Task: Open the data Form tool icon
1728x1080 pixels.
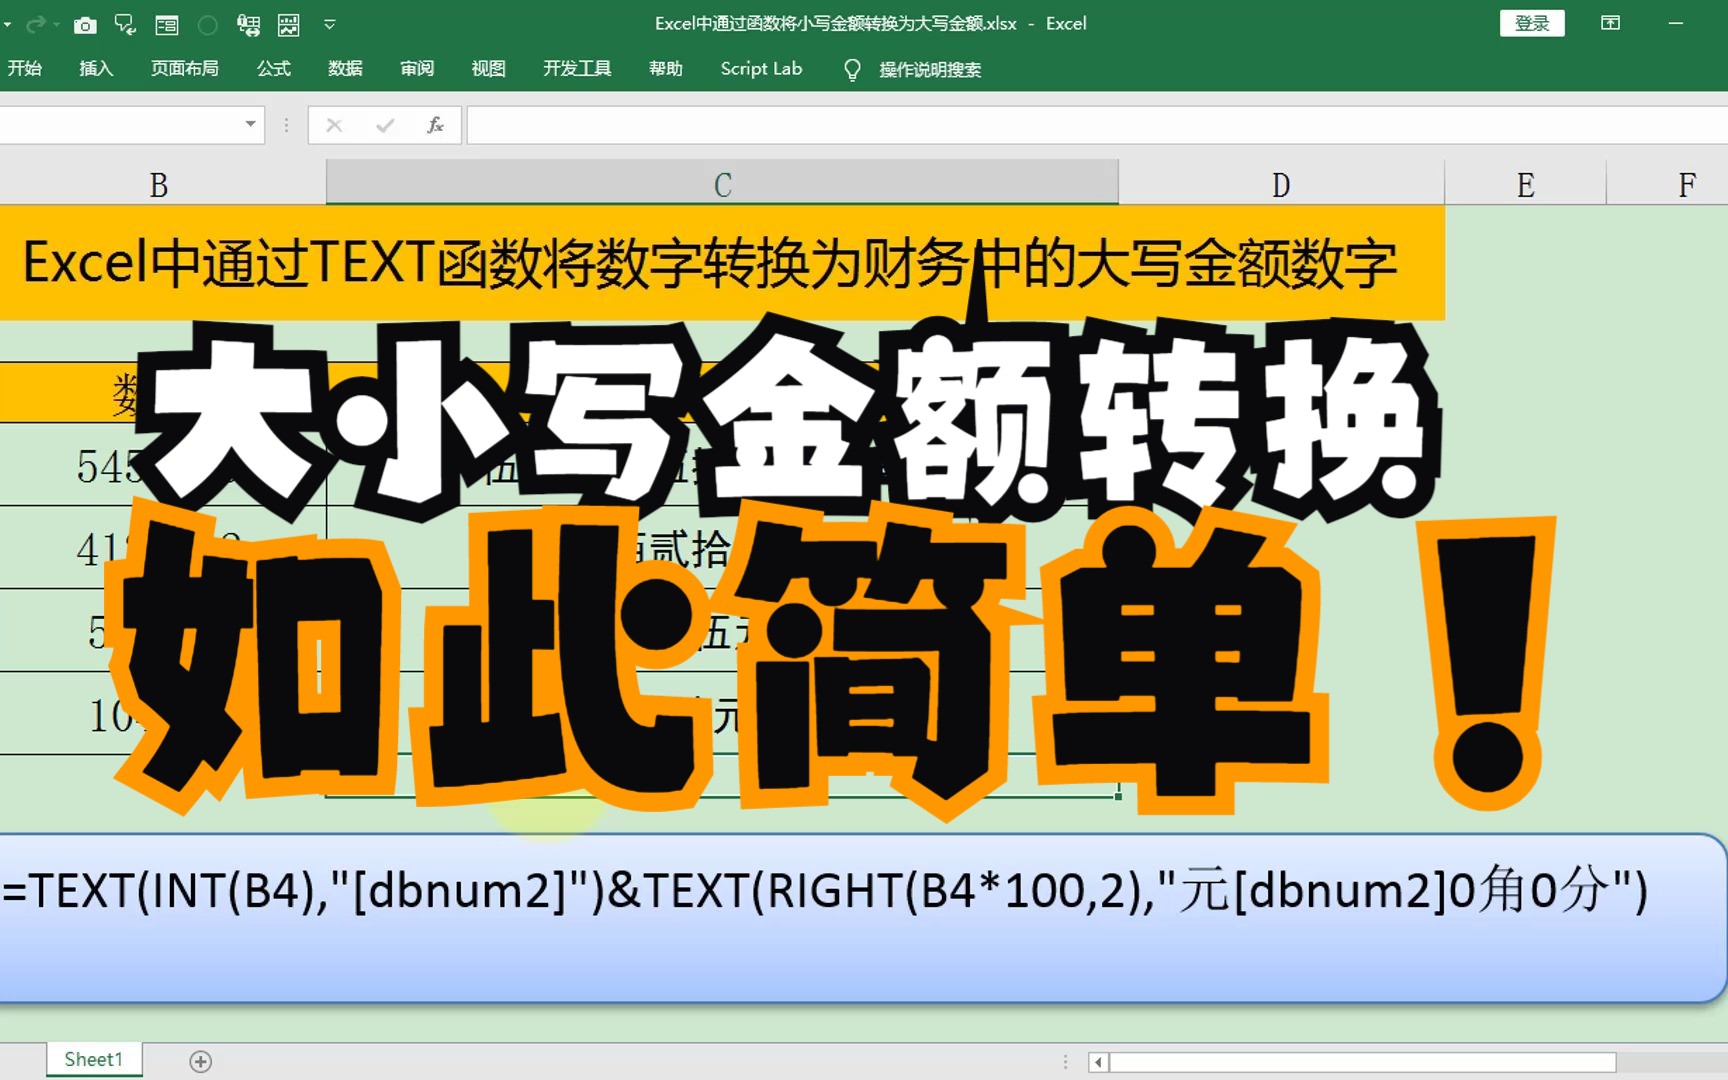Action: tap(167, 25)
